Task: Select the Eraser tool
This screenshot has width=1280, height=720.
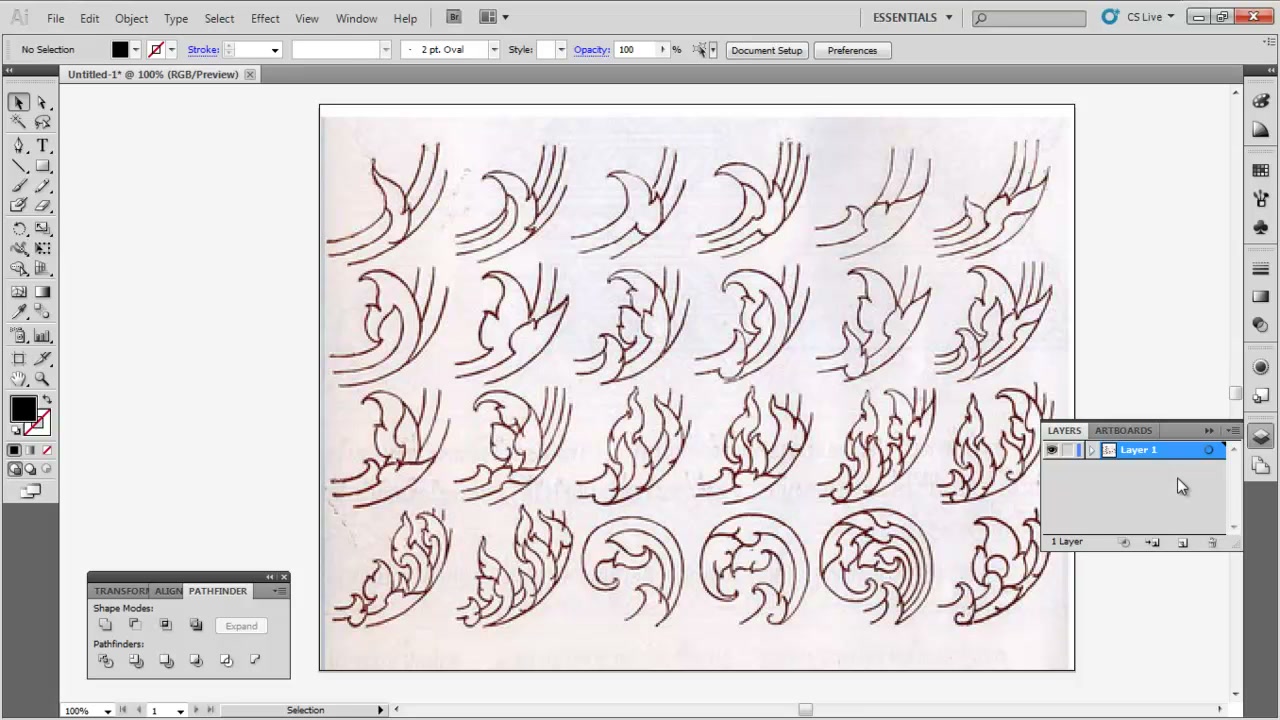Action: click(43, 206)
